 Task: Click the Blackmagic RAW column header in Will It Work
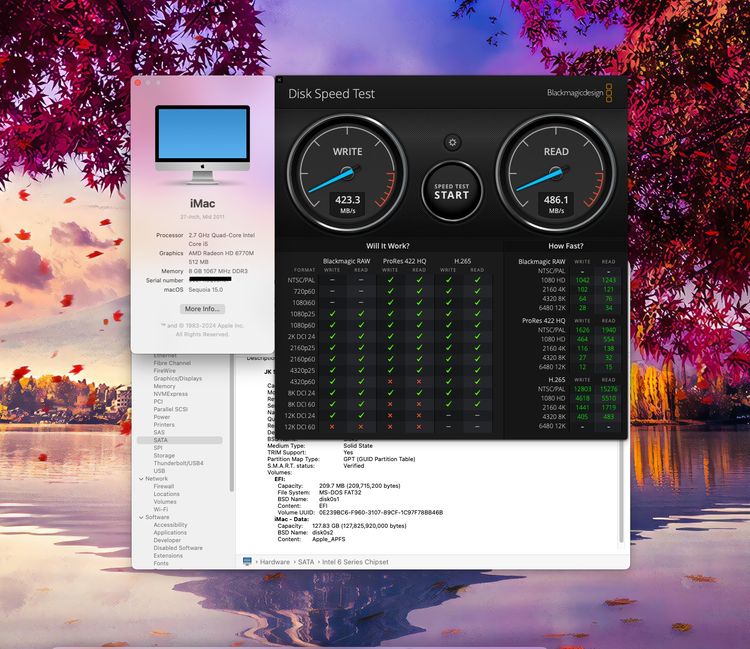tap(346, 261)
